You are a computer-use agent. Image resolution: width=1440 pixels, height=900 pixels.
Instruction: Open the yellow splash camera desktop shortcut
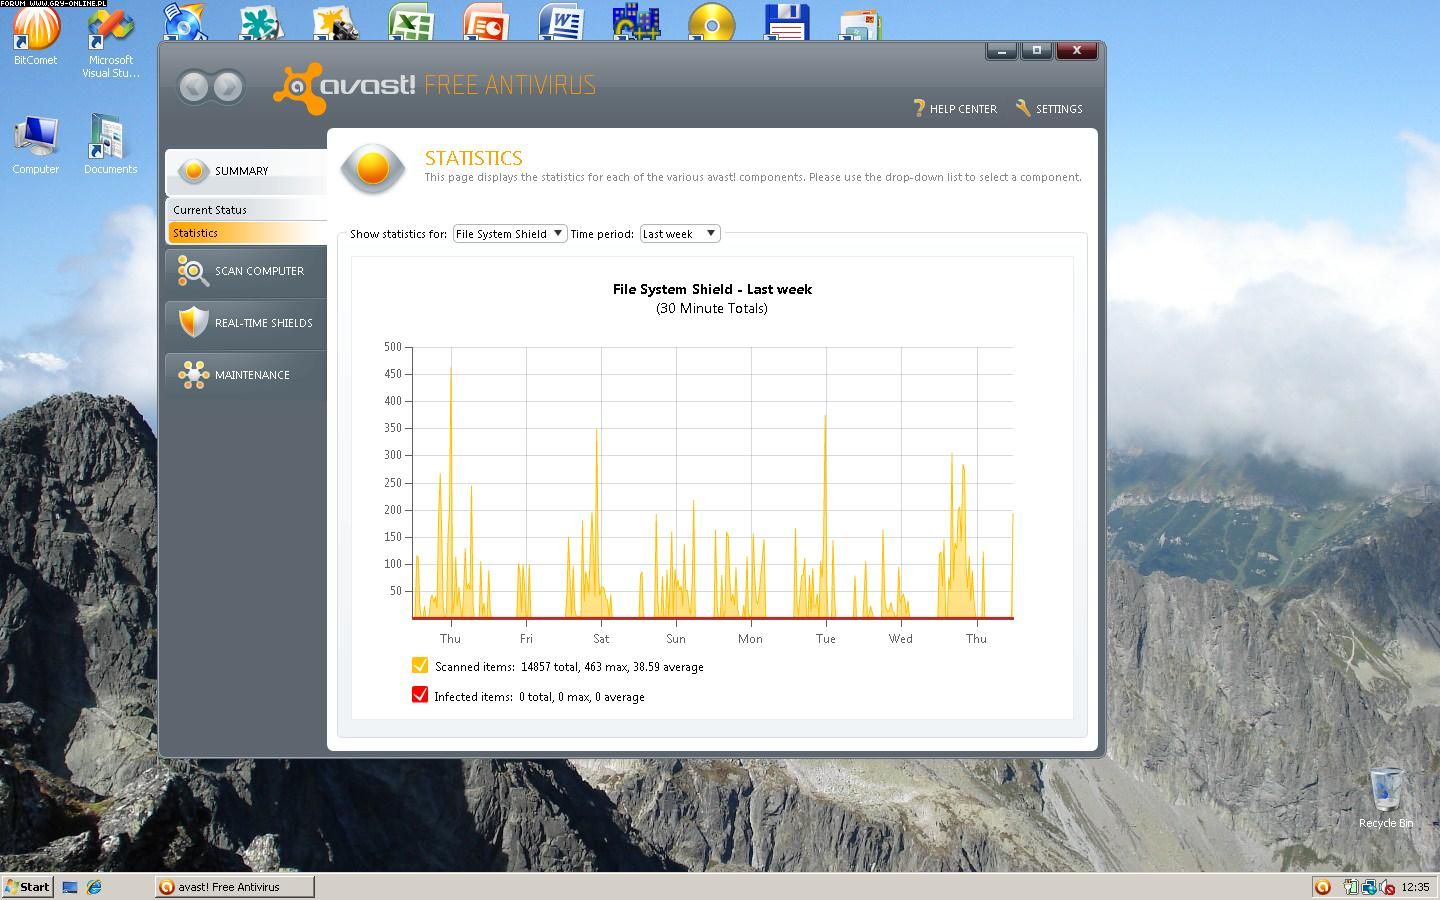tap(336, 22)
